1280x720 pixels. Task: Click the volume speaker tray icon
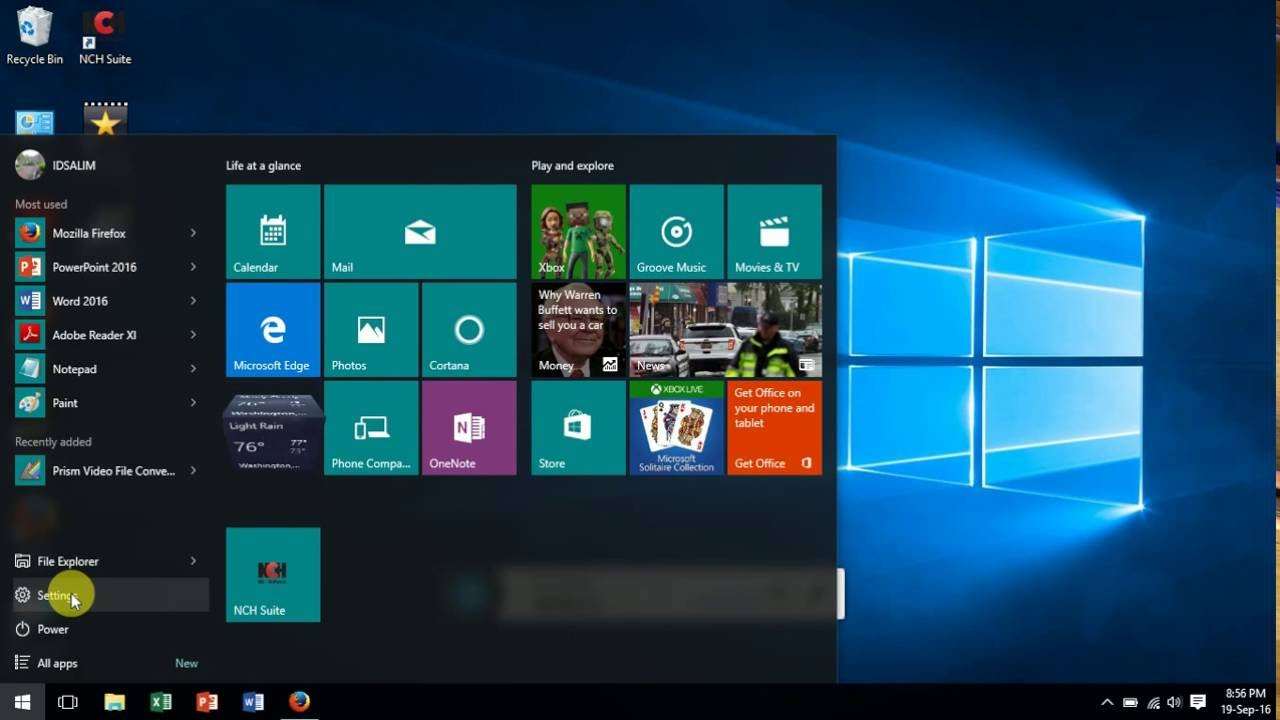pos(1174,702)
